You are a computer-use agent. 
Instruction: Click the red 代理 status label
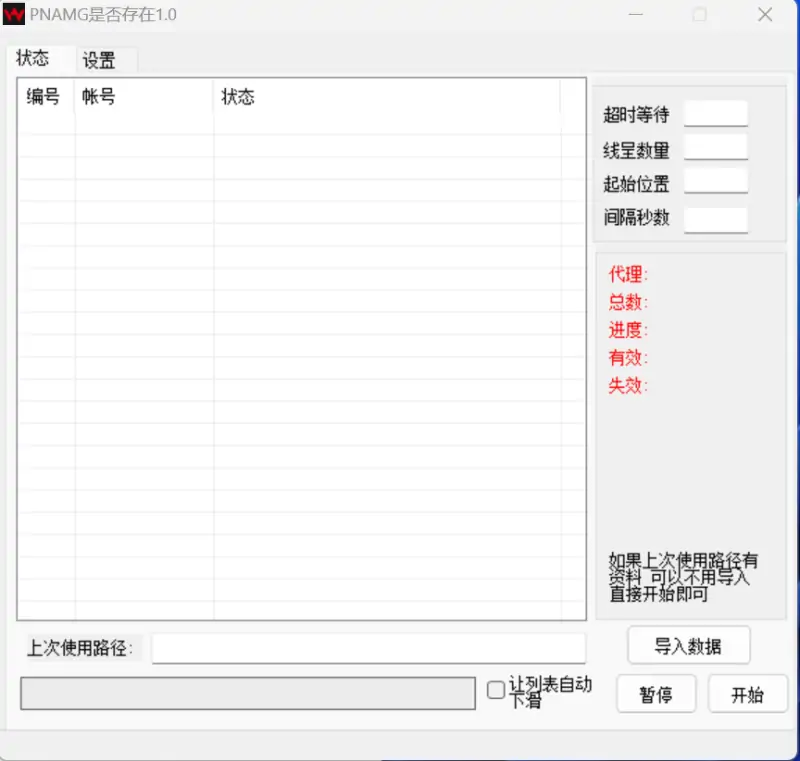pos(626,275)
